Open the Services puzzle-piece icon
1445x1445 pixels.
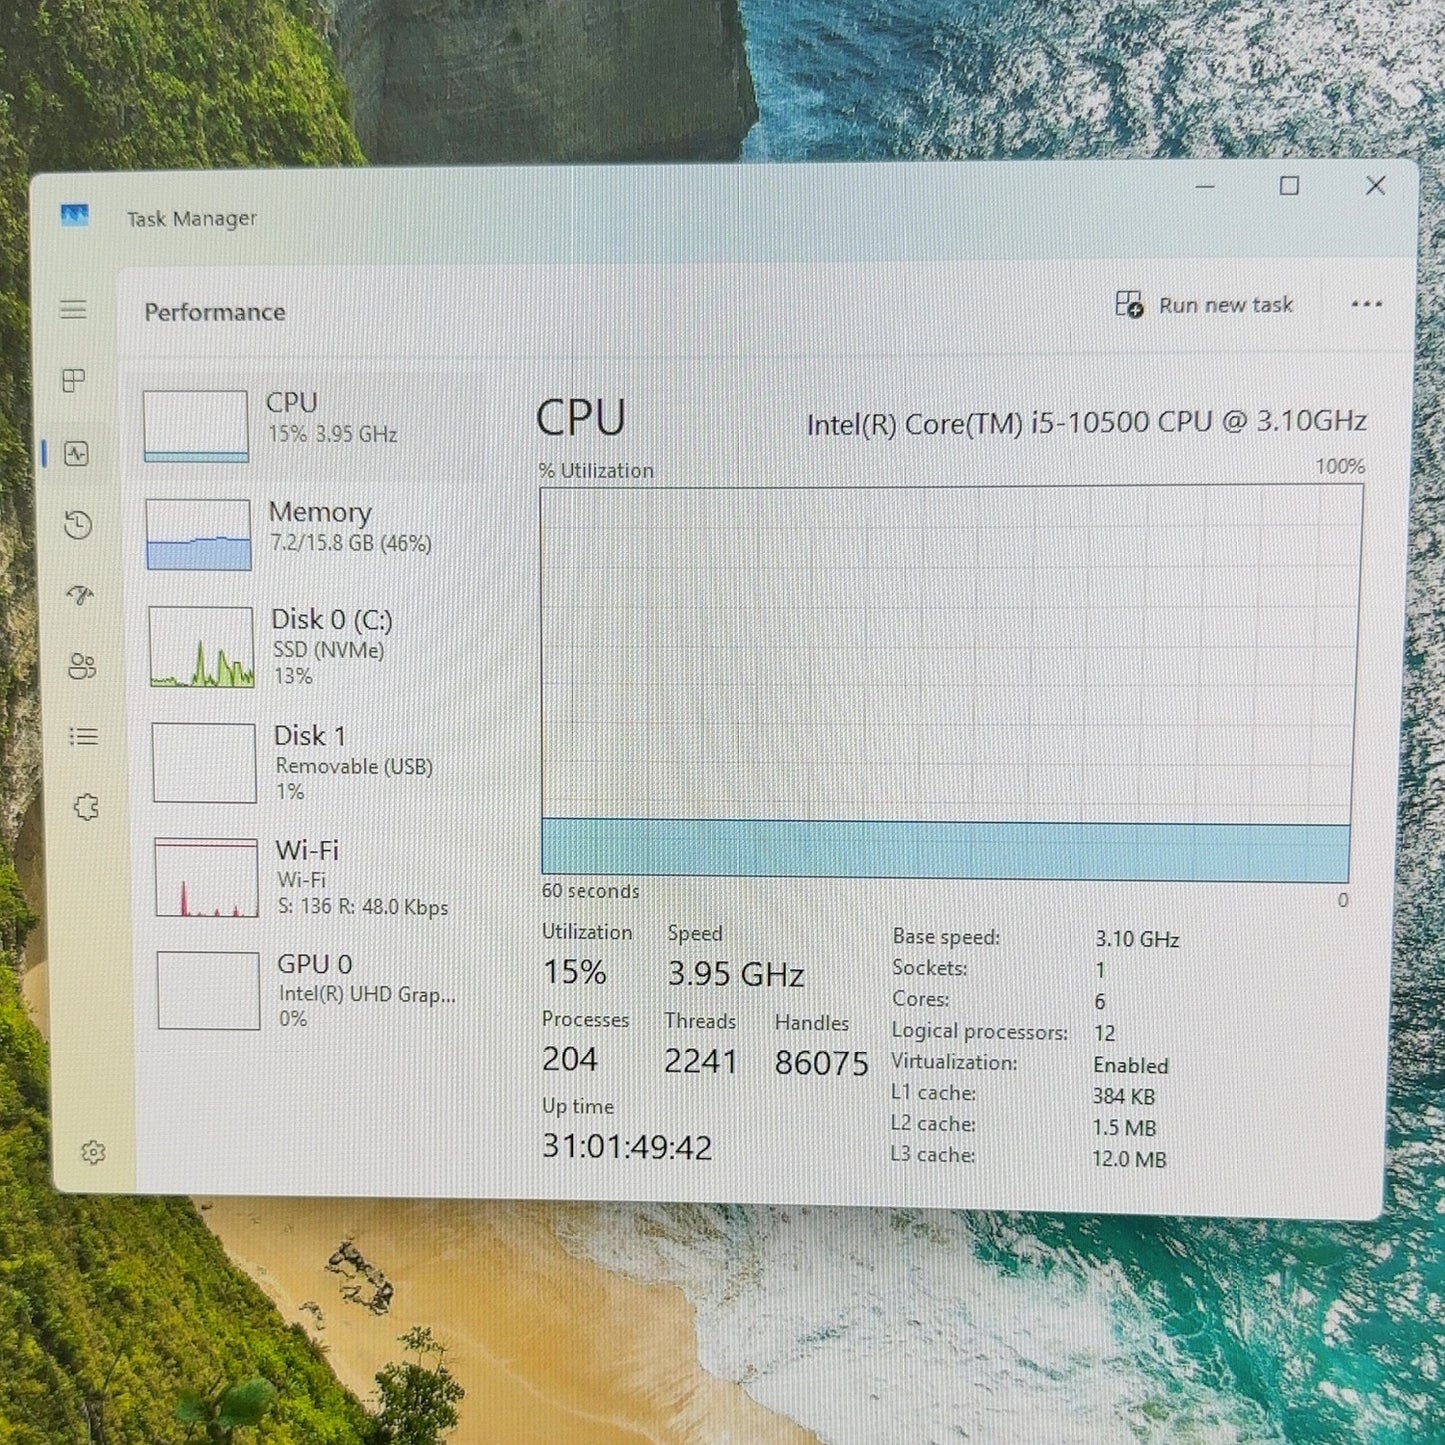[x=86, y=807]
